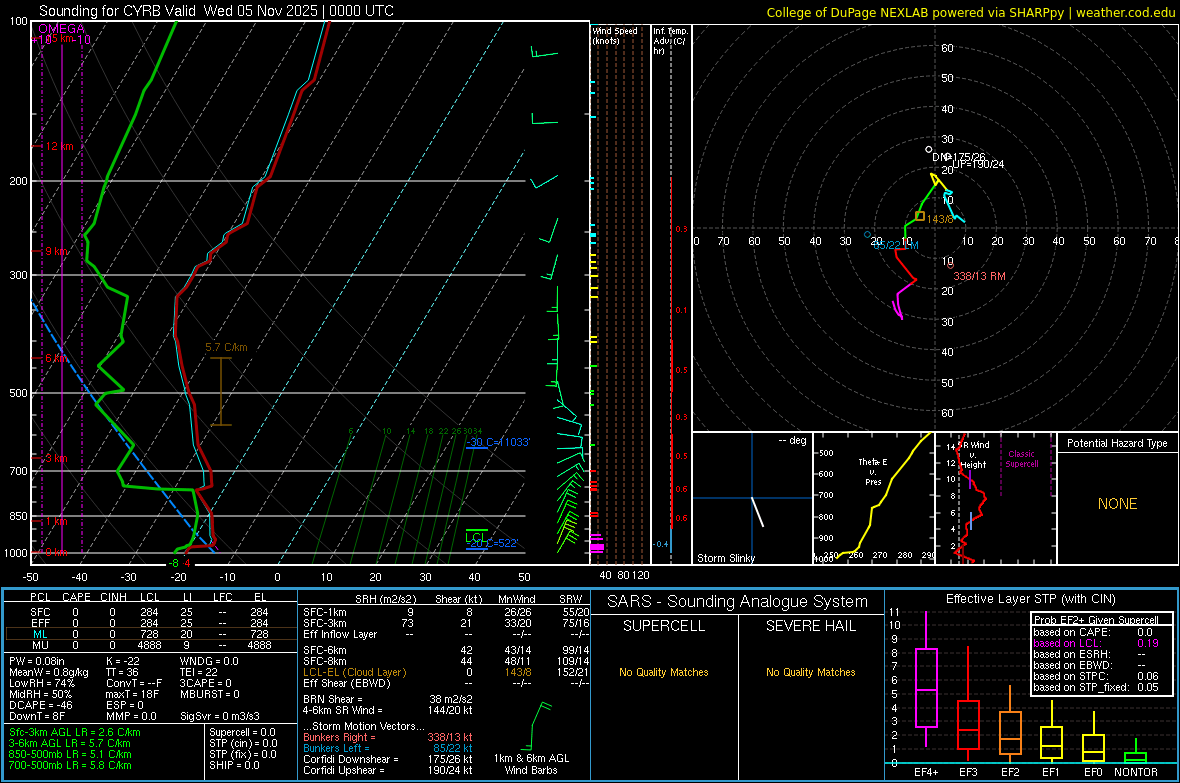This screenshot has width=1180, height=783.
Task: Click the CAPE column header
Action: 76,597
